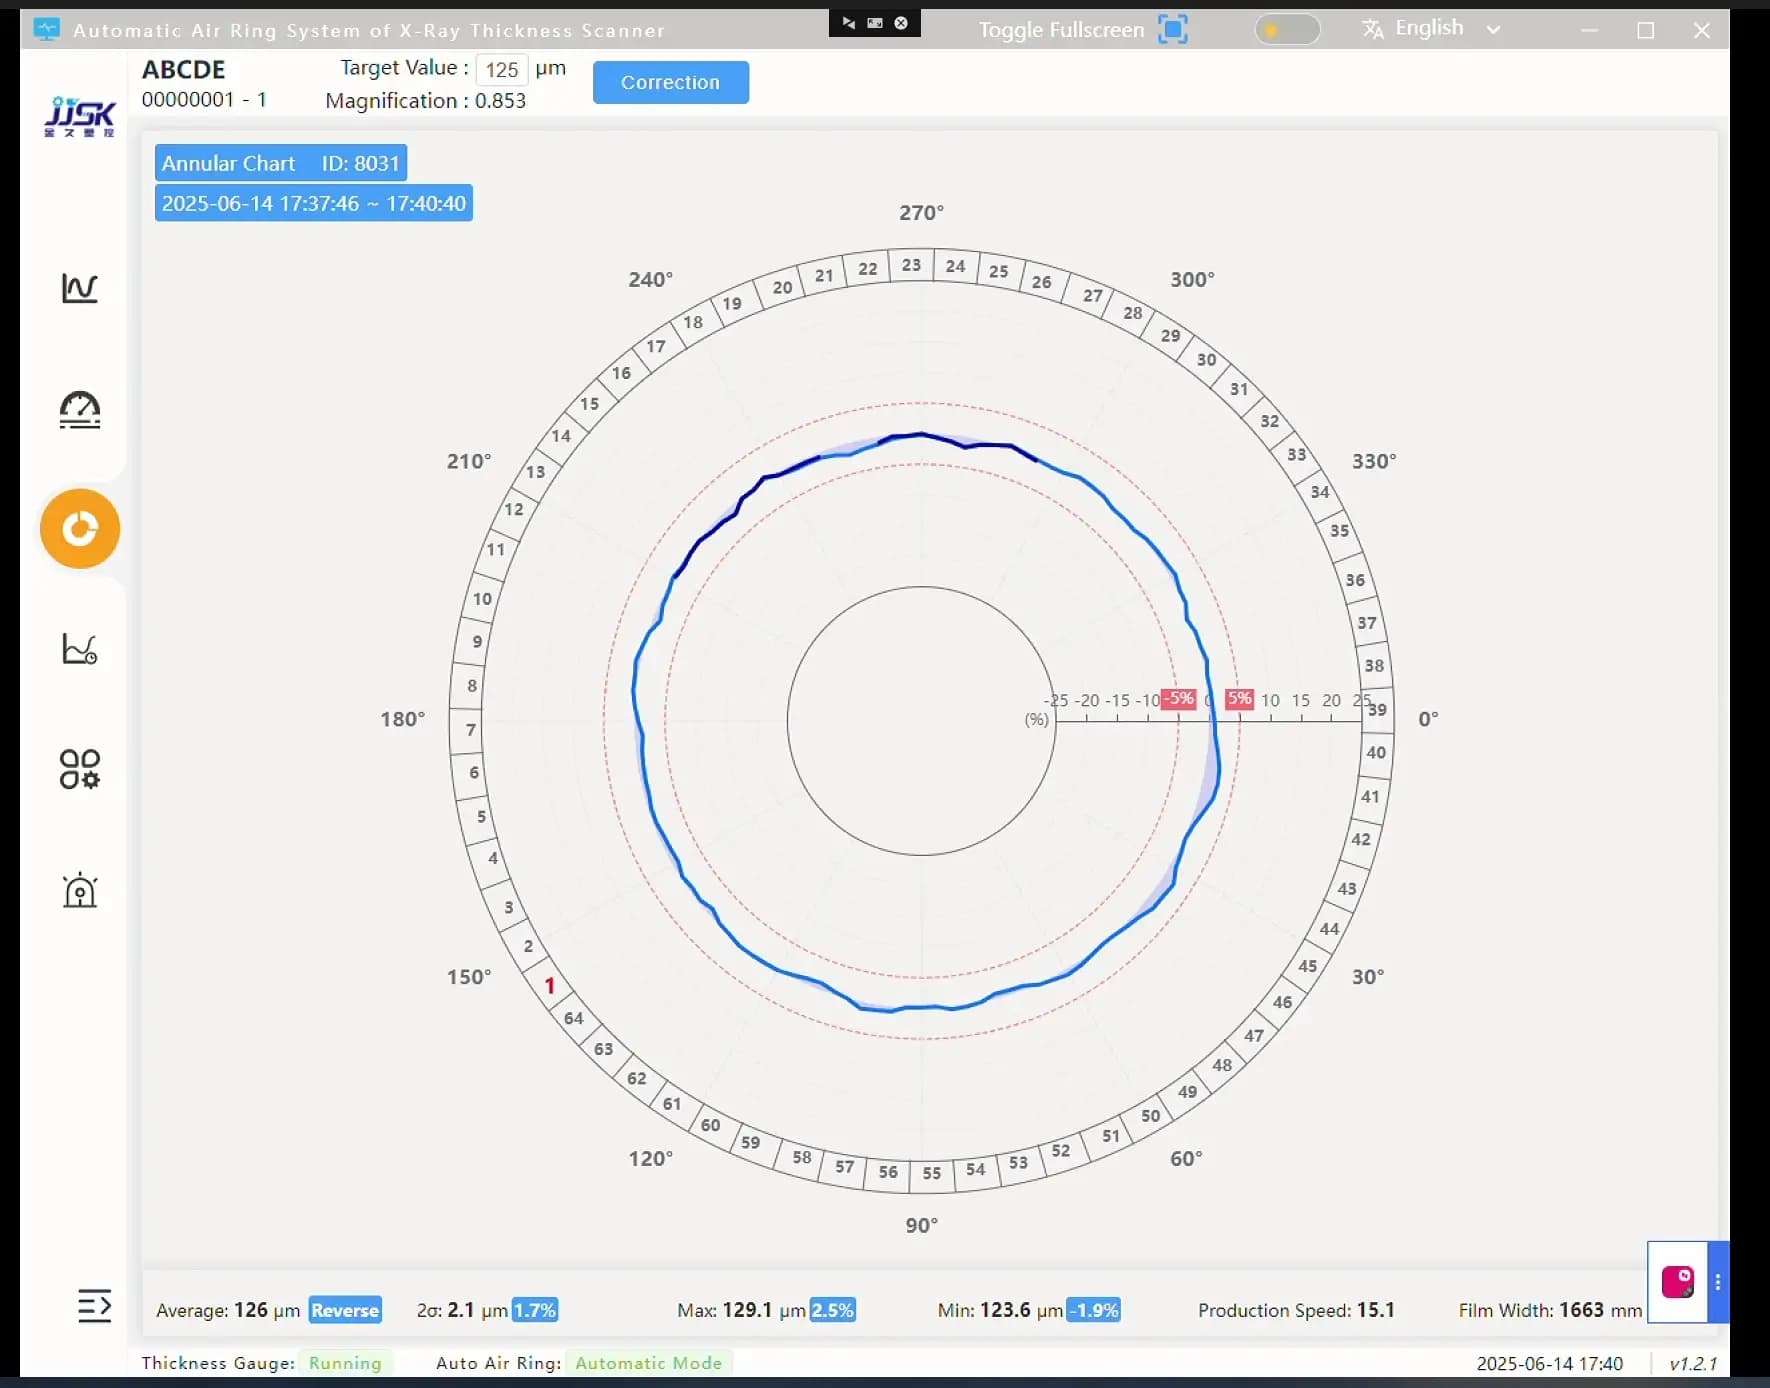The image size is (1770, 1388).
Task: Toggle the light/dark theme switch
Action: (1286, 29)
